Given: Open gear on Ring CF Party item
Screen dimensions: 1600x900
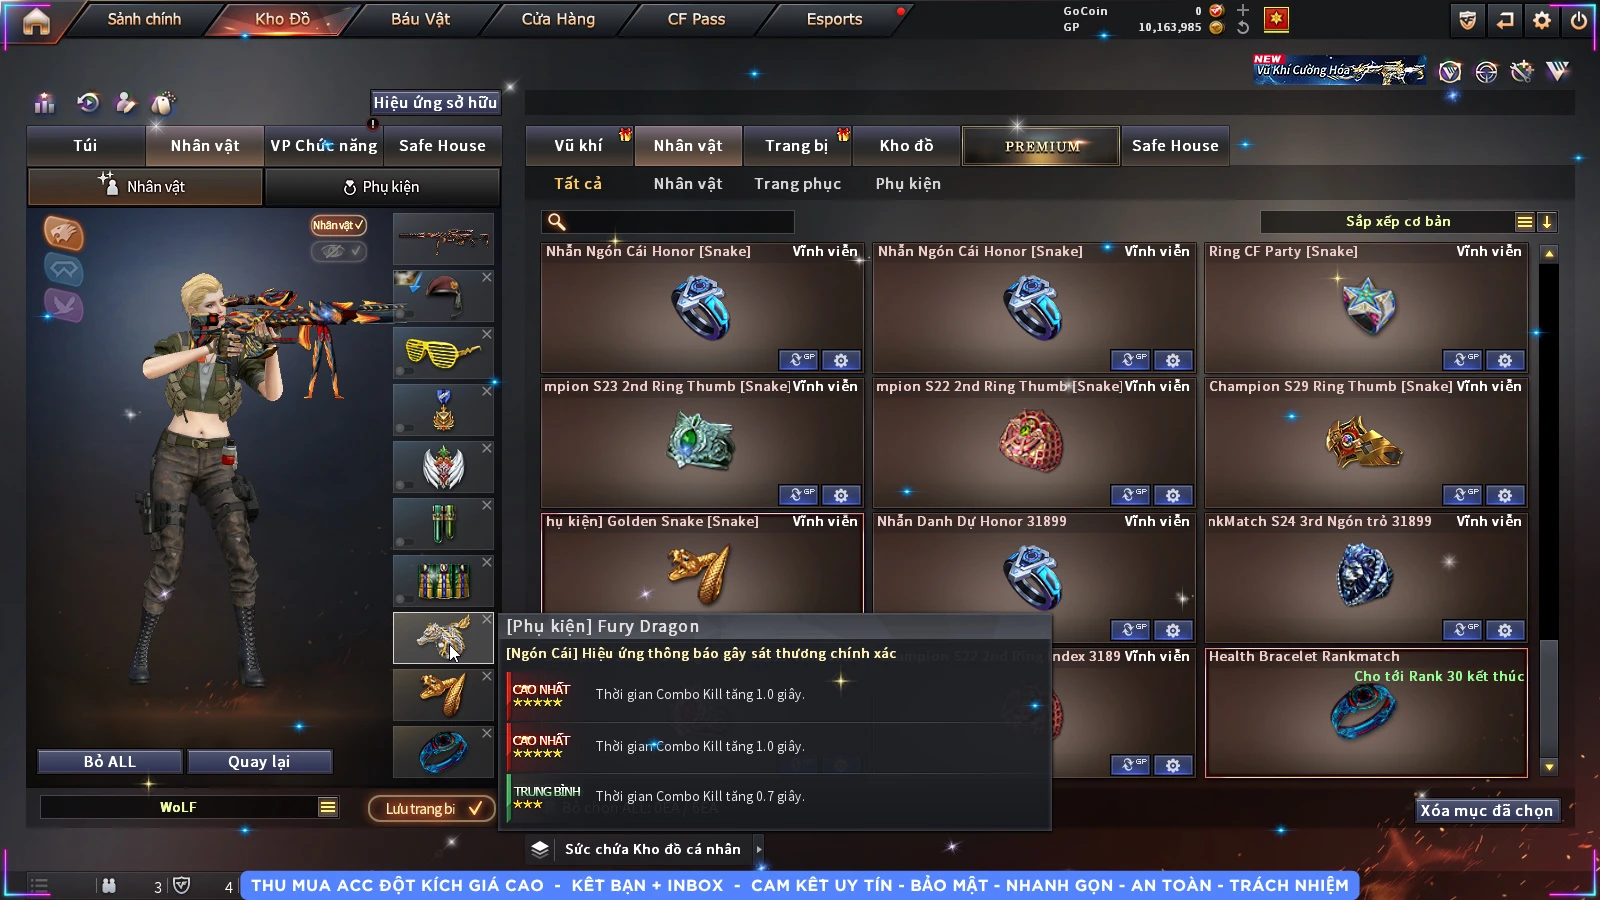Looking at the screenshot, I should [x=1505, y=360].
